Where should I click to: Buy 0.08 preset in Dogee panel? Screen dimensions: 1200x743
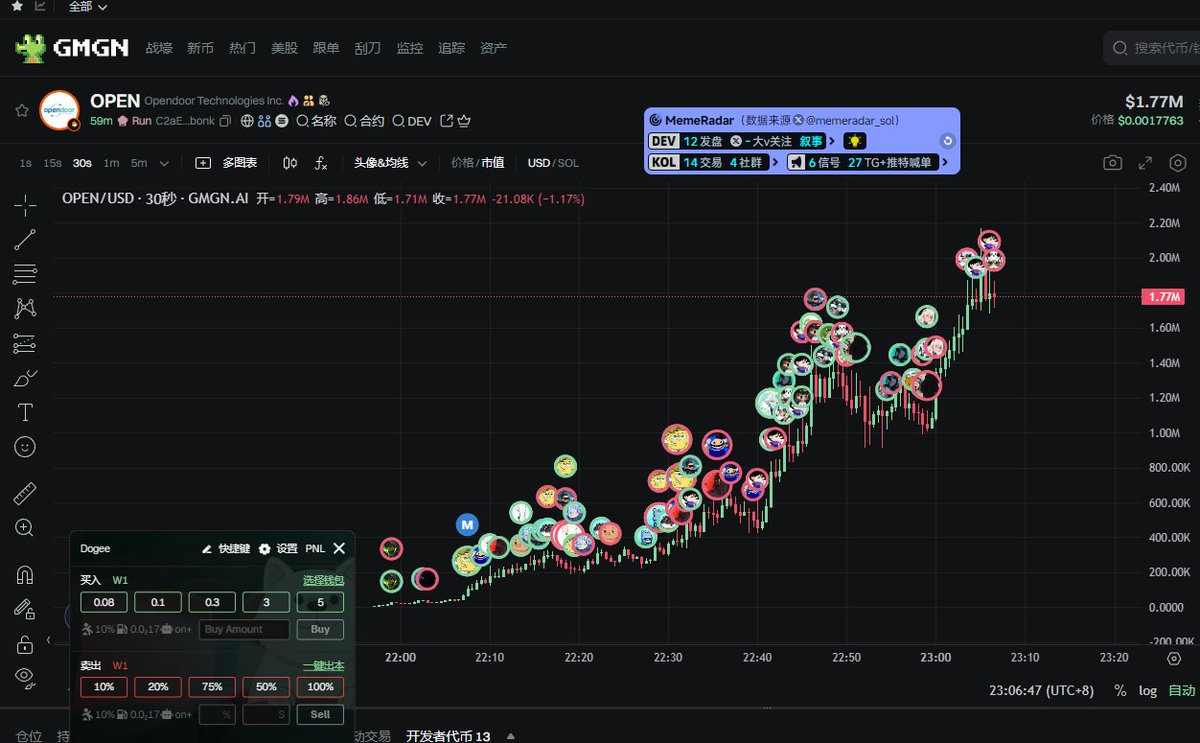[x=104, y=602]
